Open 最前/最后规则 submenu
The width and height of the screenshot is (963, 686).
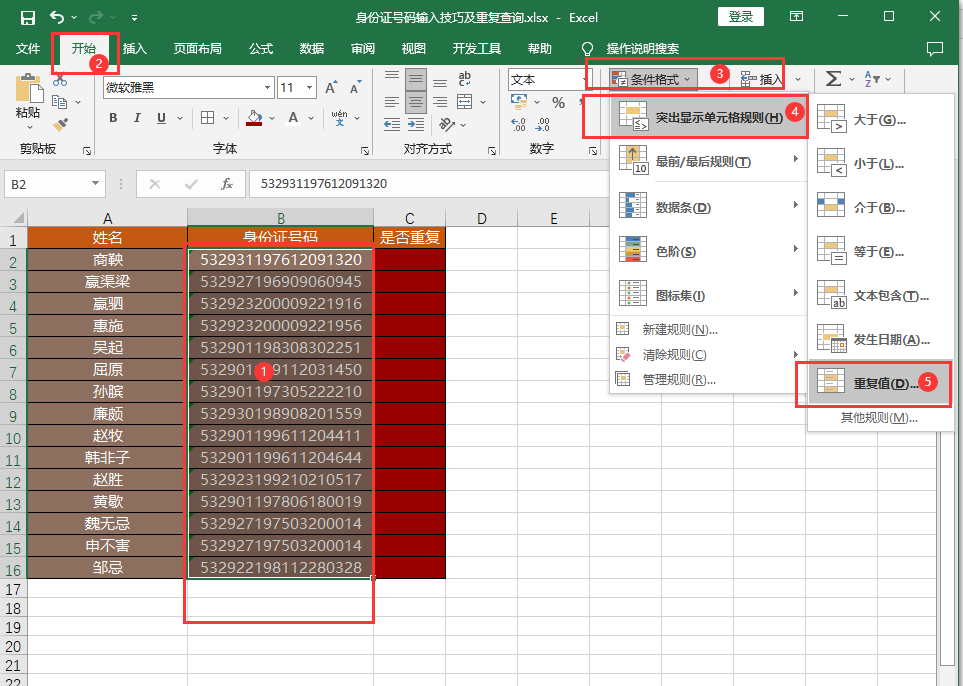tap(709, 162)
